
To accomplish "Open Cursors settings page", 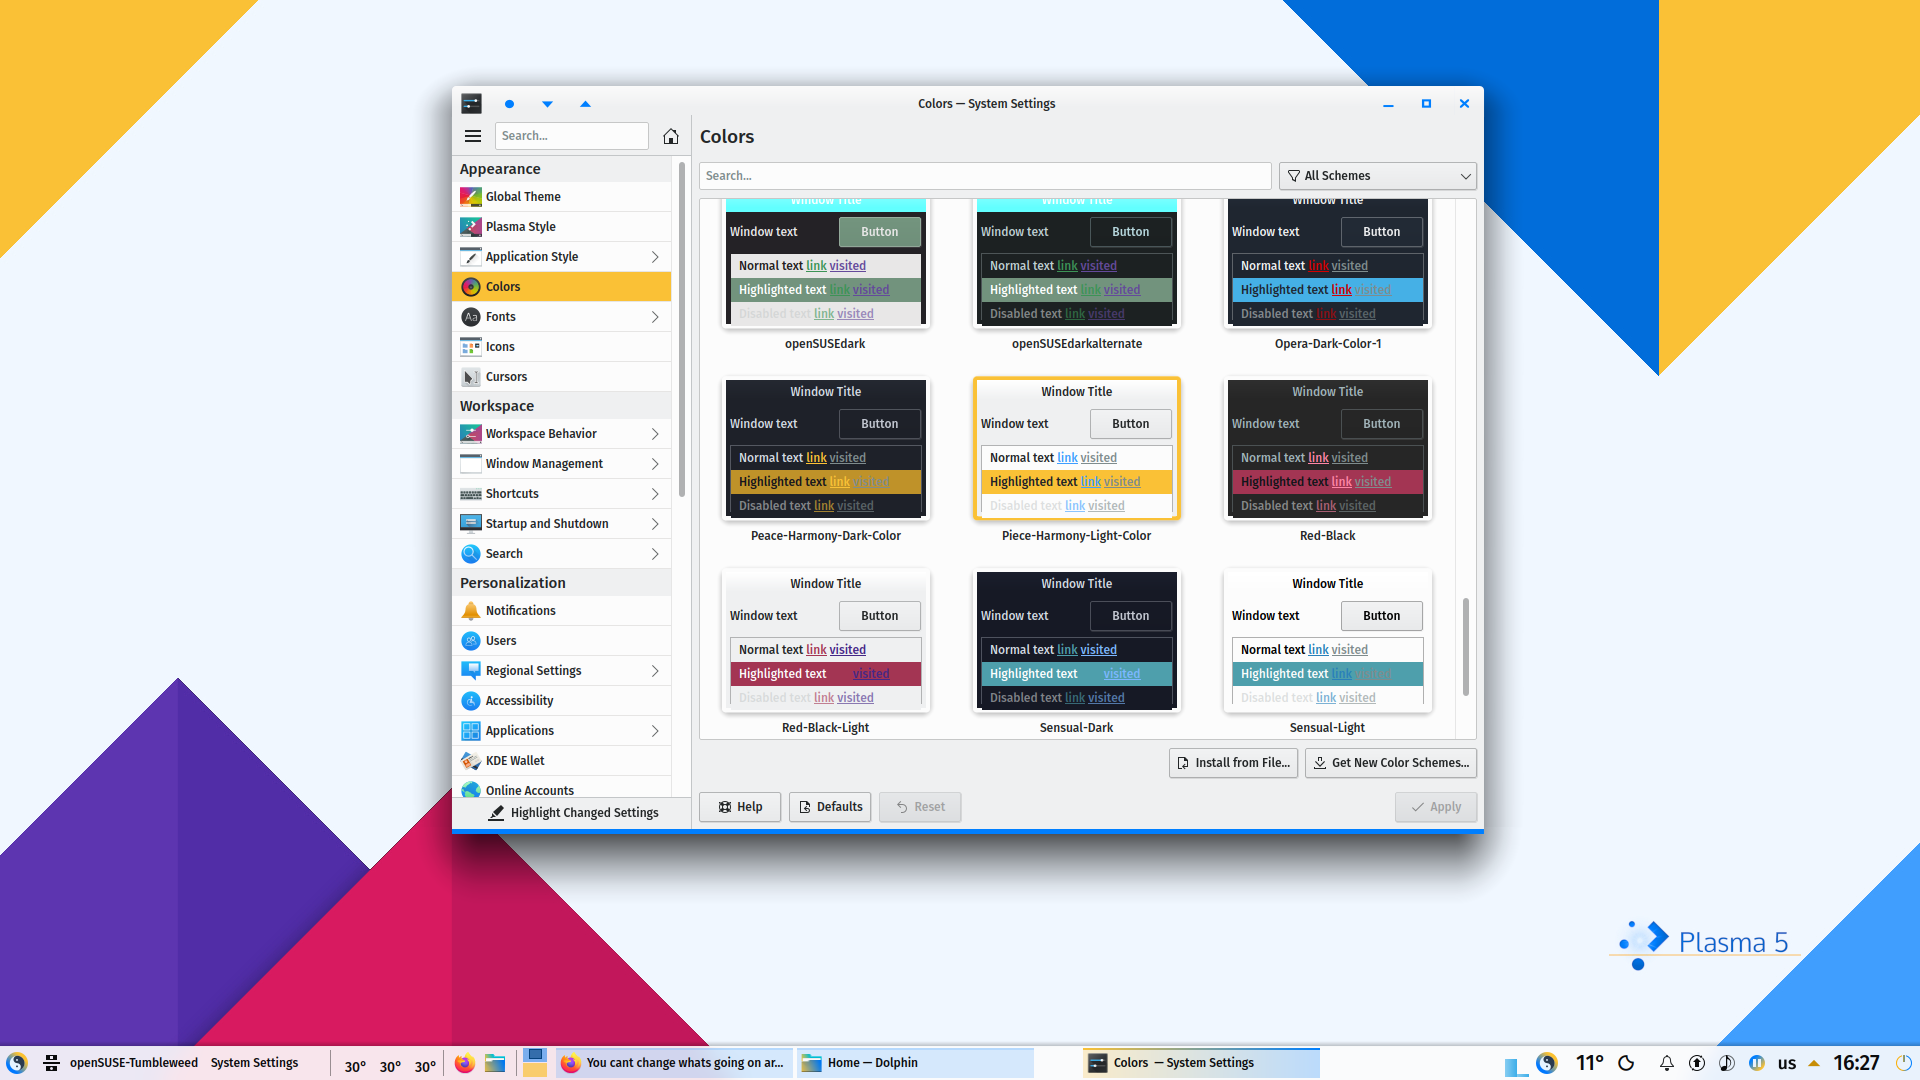I will (561, 377).
